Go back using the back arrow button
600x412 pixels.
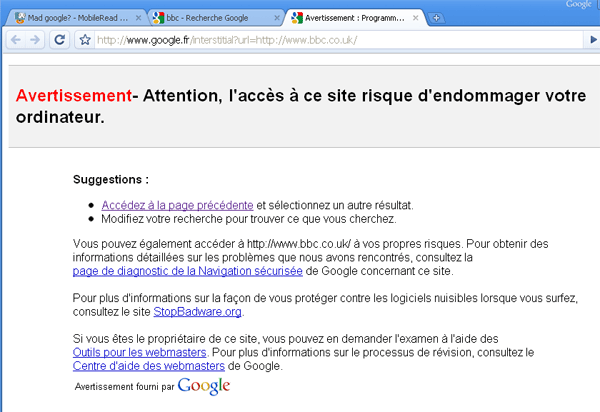[16, 40]
